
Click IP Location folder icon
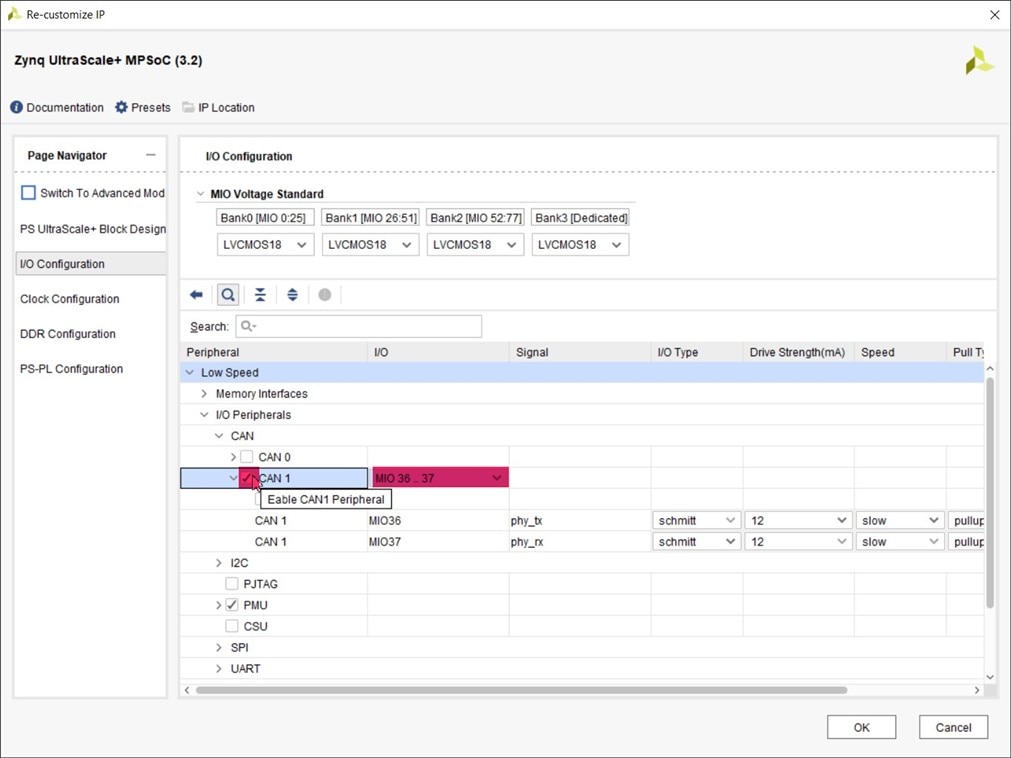pos(188,107)
